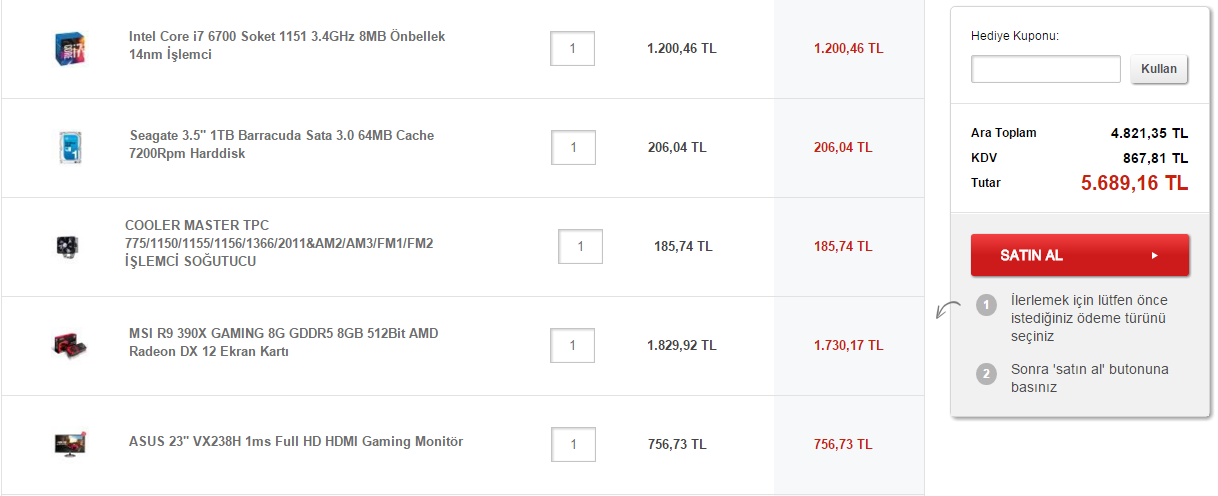Click the curved arrow beside the instructions
This screenshot has height=496, width=1218.
(946, 311)
